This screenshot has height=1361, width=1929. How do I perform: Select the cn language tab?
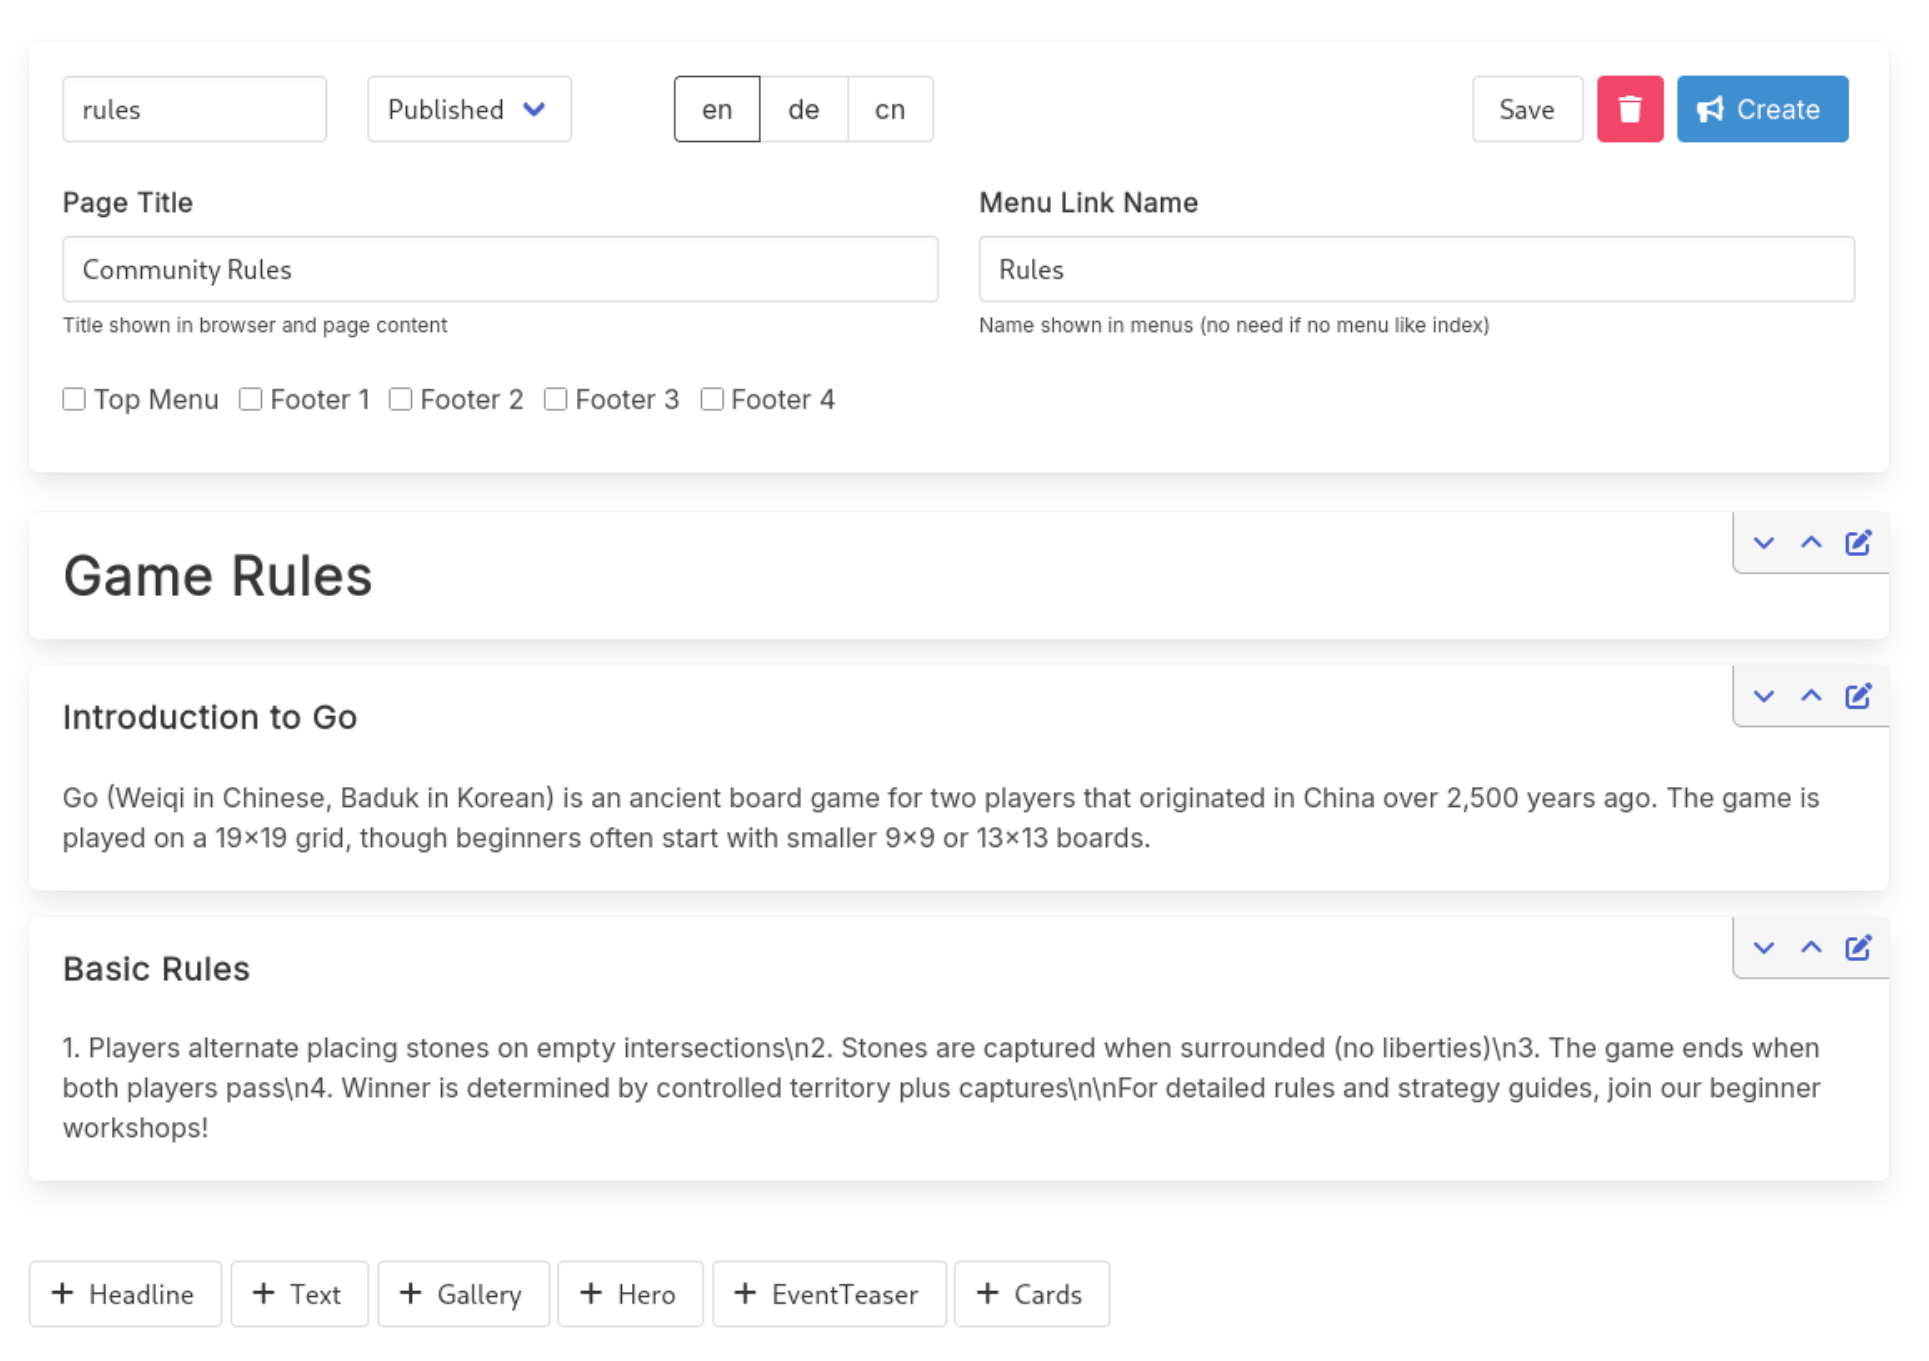[x=889, y=109]
